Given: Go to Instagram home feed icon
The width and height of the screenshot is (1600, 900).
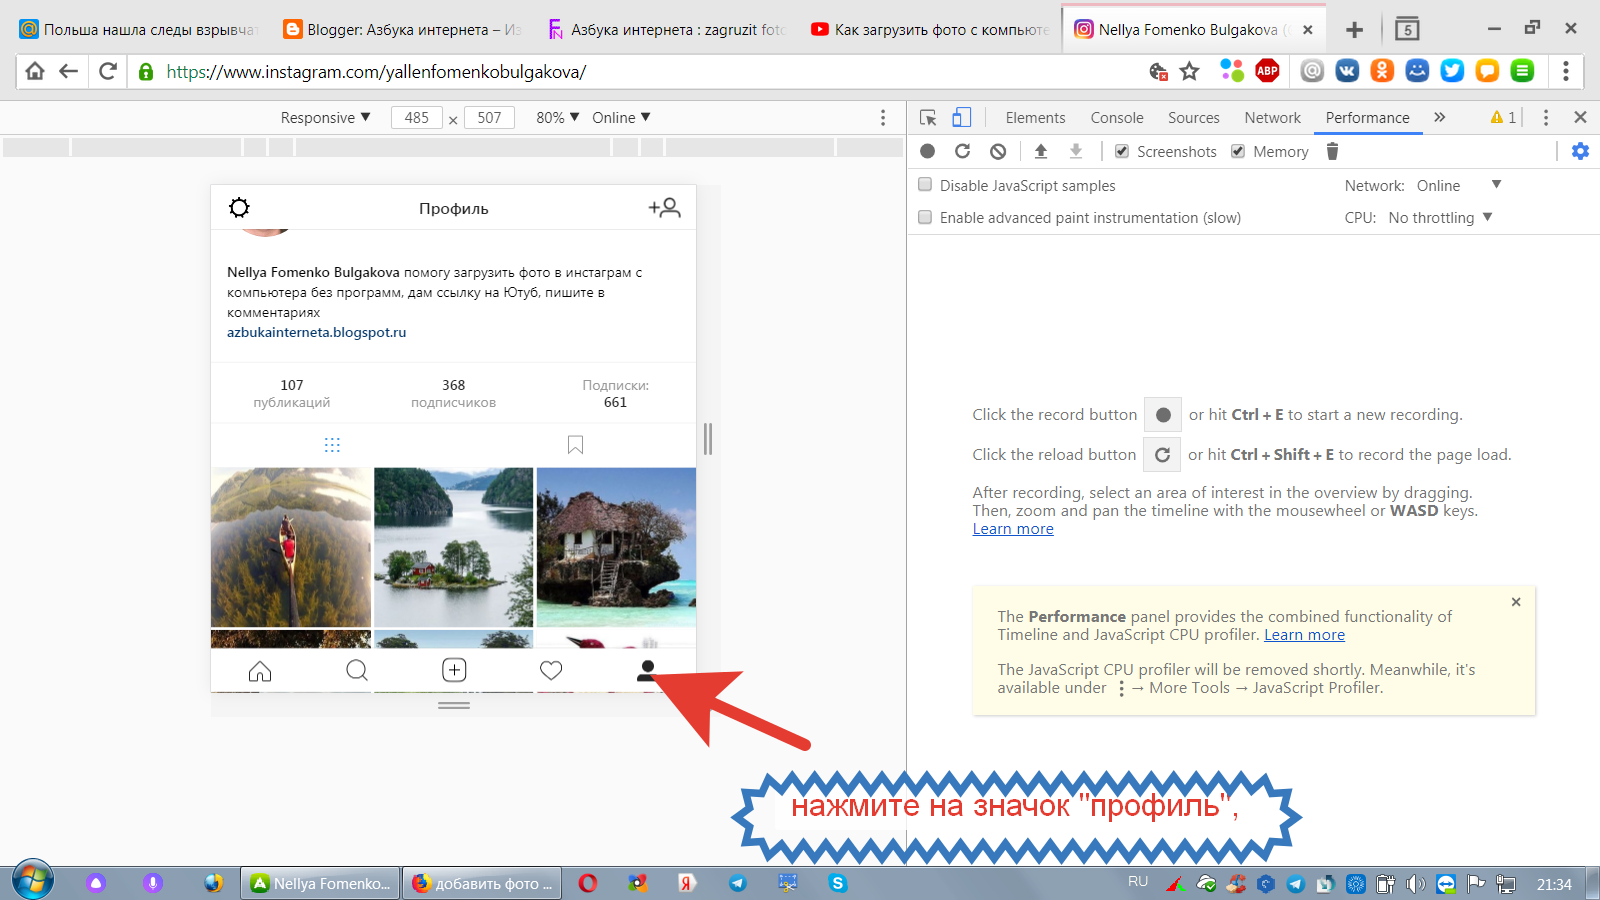Looking at the screenshot, I should coord(260,671).
